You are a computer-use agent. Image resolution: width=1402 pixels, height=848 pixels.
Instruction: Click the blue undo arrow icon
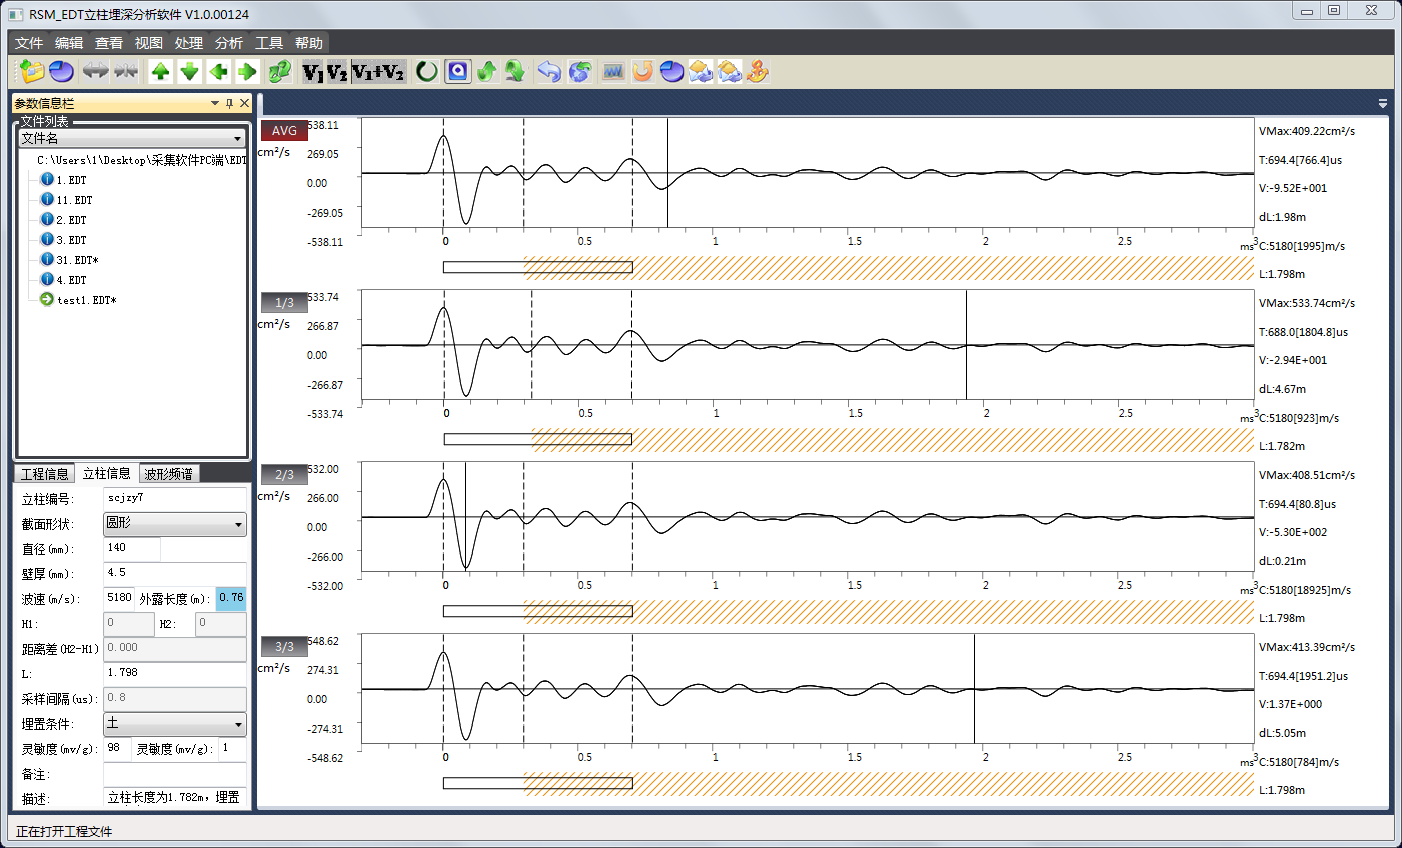(x=549, y=71)
